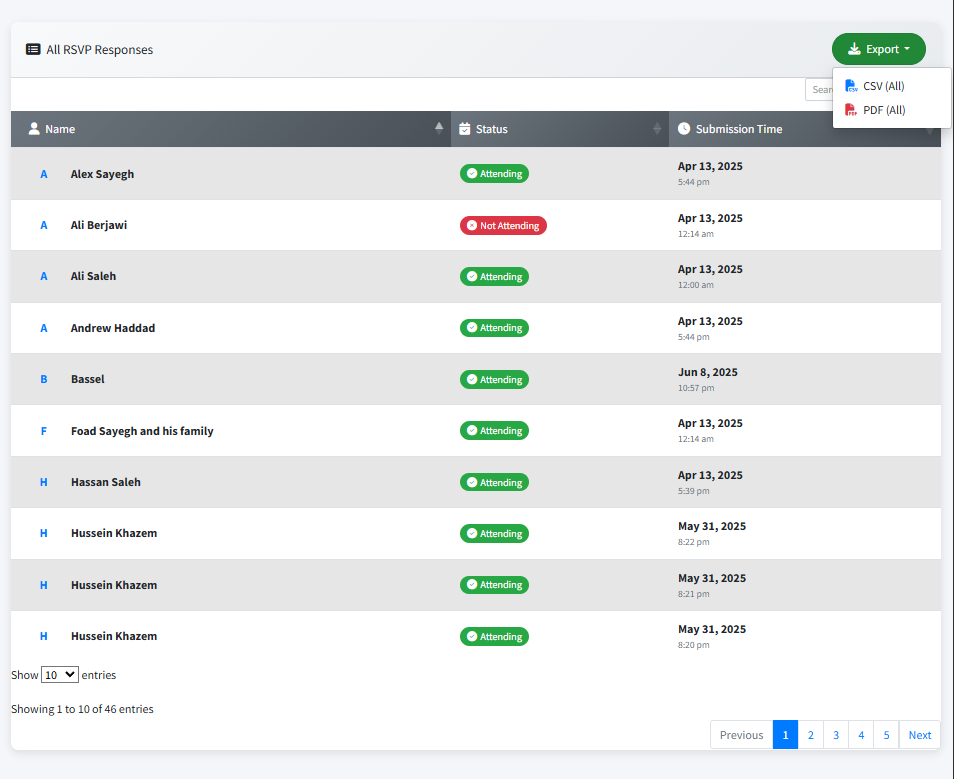Viewport: 954px width, 779px height.
Task: Jump to page 3 of results
Action: (x=836, y=735)
